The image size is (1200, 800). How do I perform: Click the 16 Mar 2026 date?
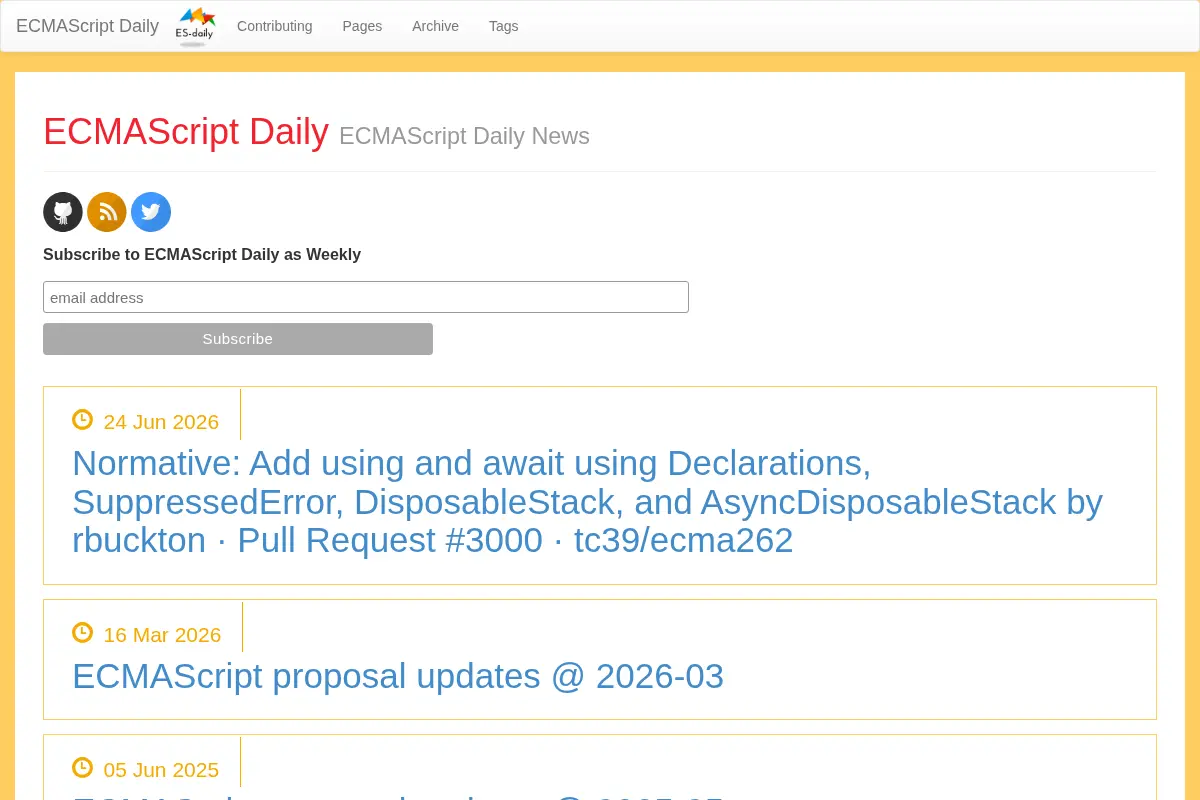click(x=162, y=635)
